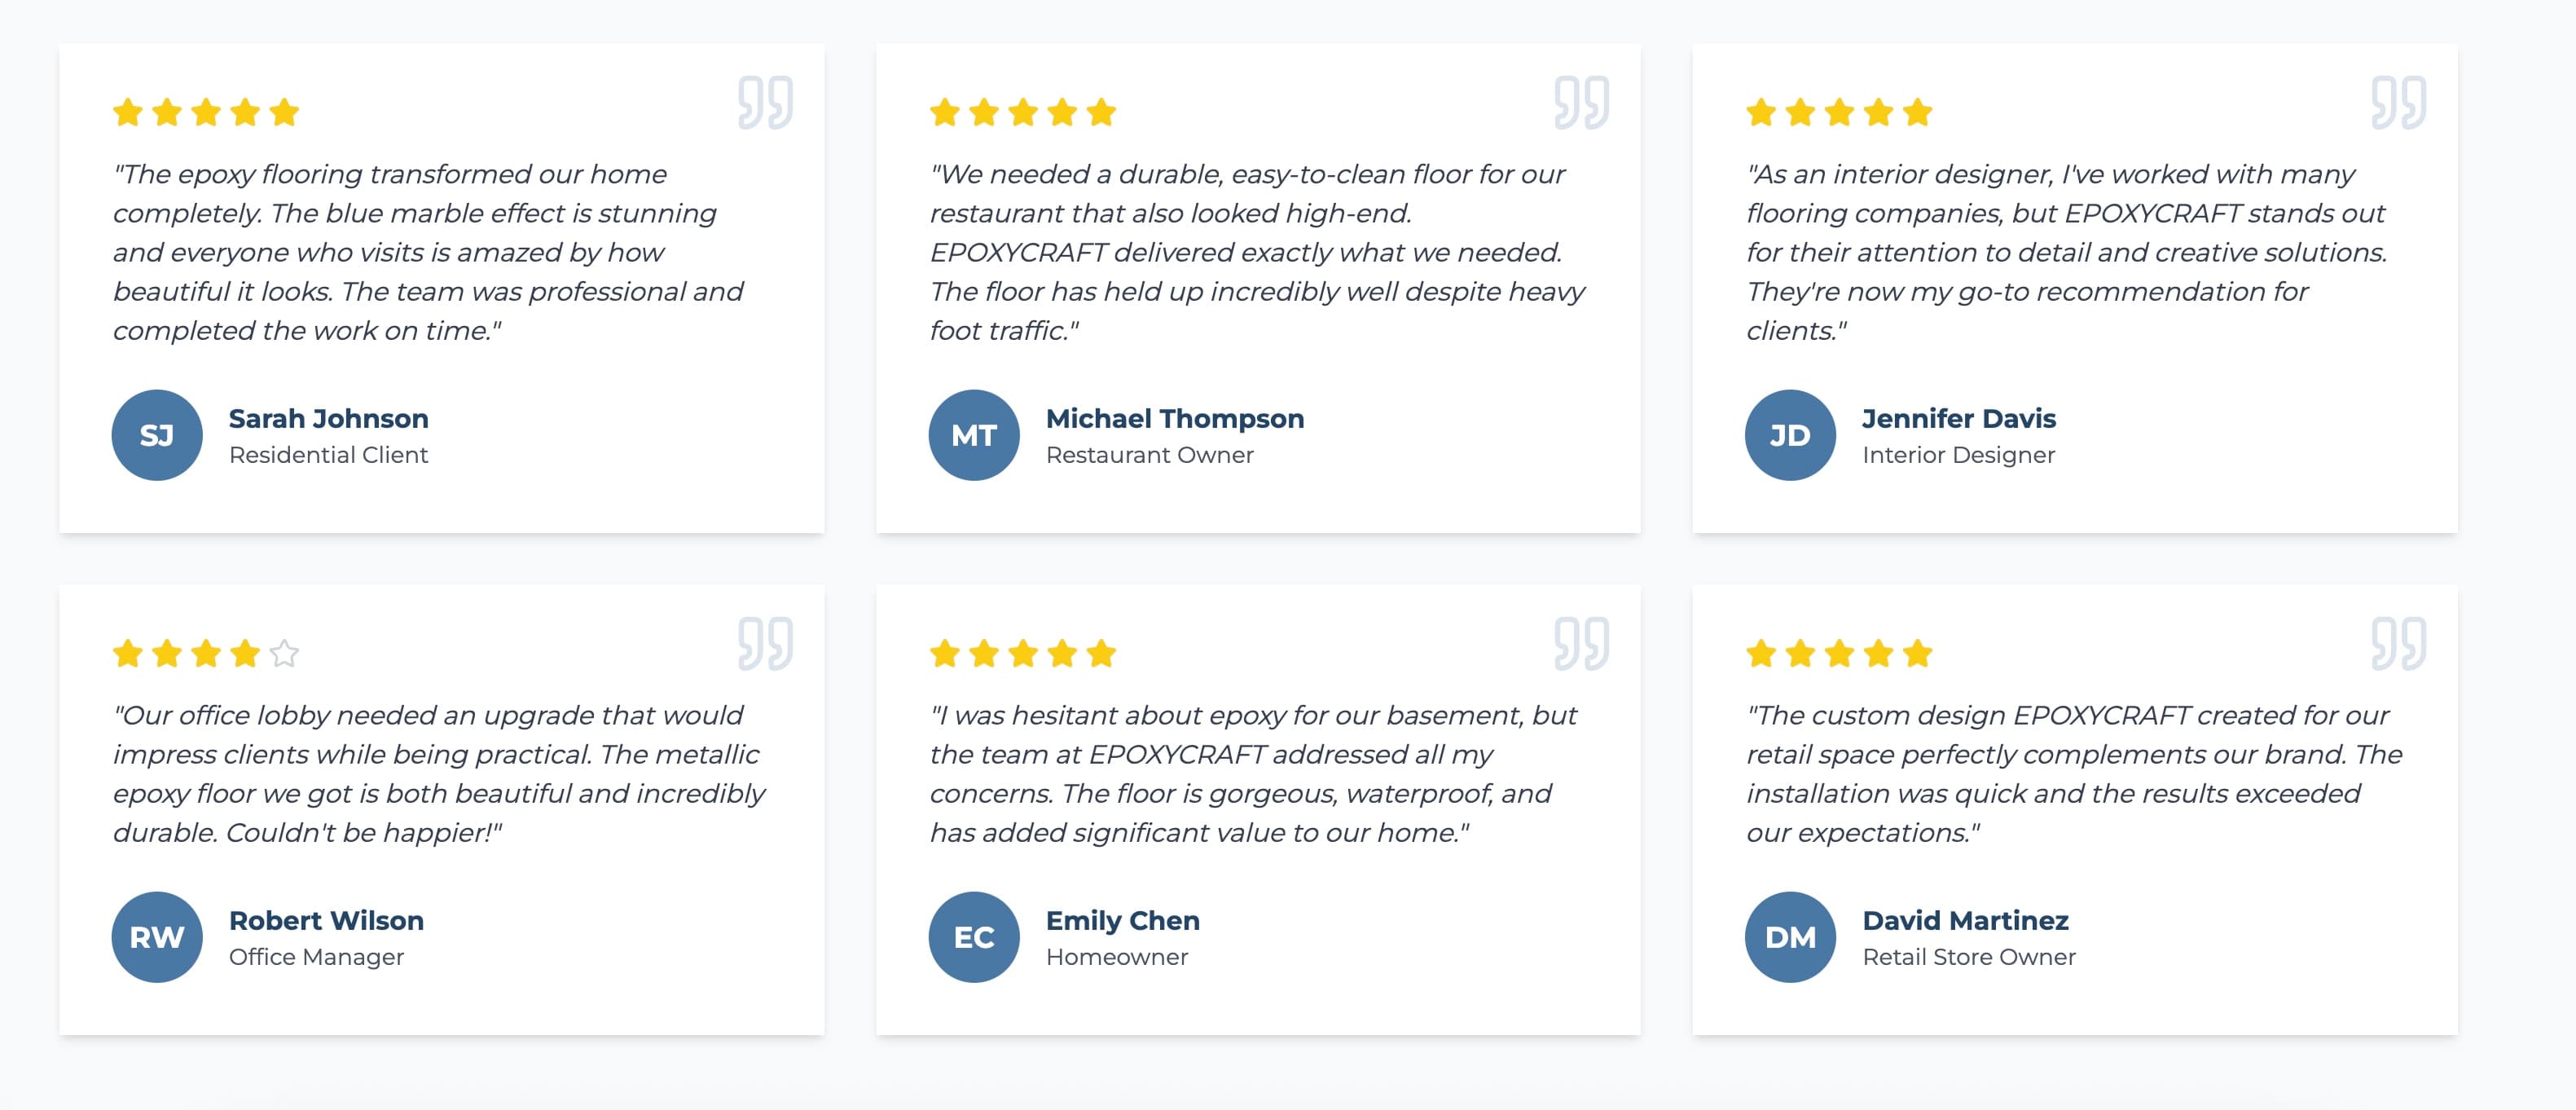
Task: Click the quote mark icon in Michael Thompson's card
Action: coord(1582,102)
